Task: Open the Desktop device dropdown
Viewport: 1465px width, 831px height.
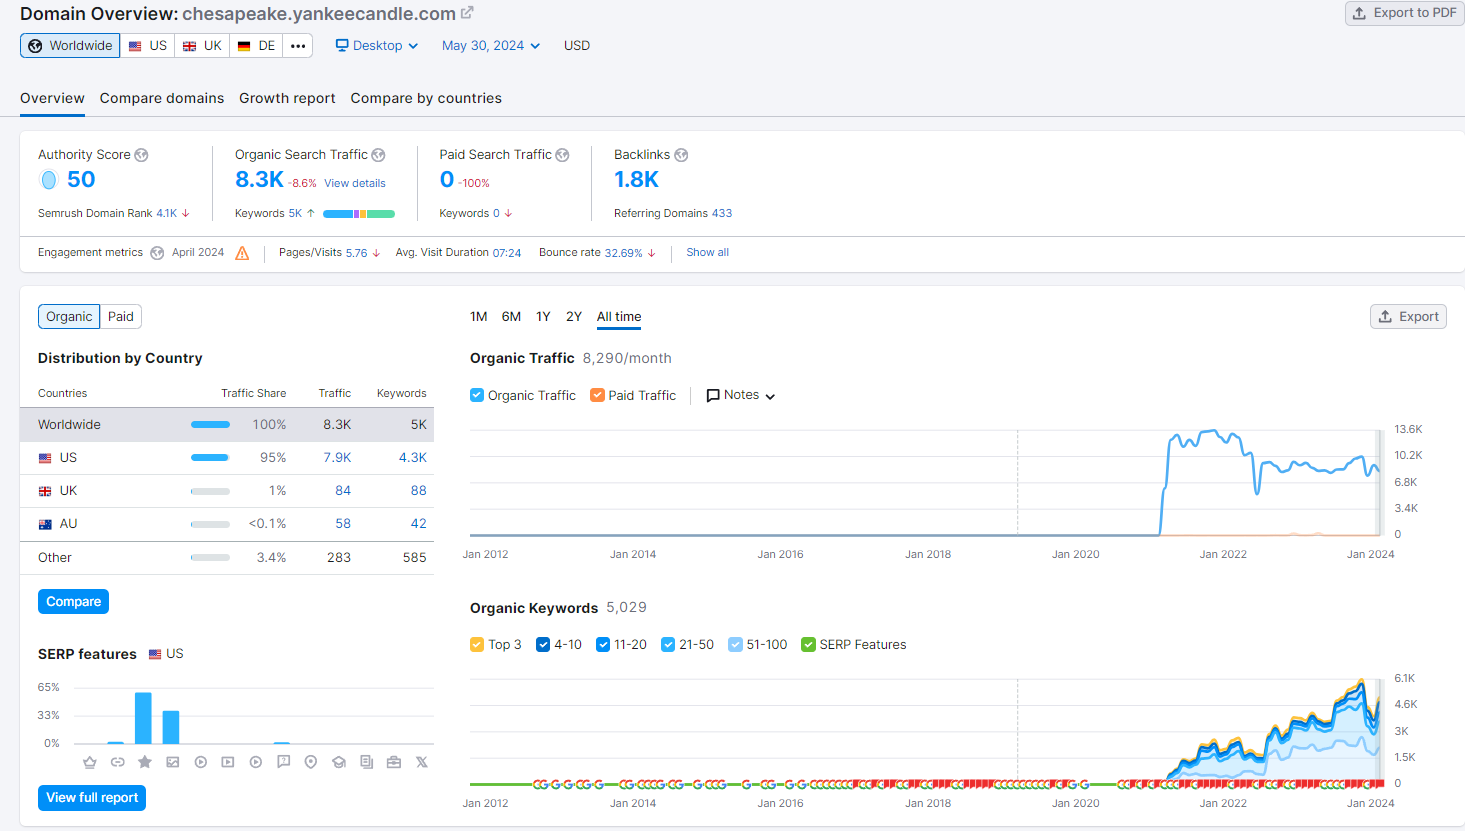Action: tap(377, 46)
